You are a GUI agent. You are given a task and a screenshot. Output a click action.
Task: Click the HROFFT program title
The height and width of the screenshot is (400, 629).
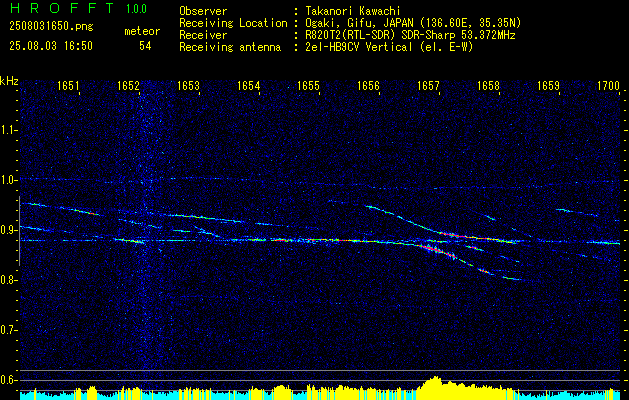coord(62,8)
